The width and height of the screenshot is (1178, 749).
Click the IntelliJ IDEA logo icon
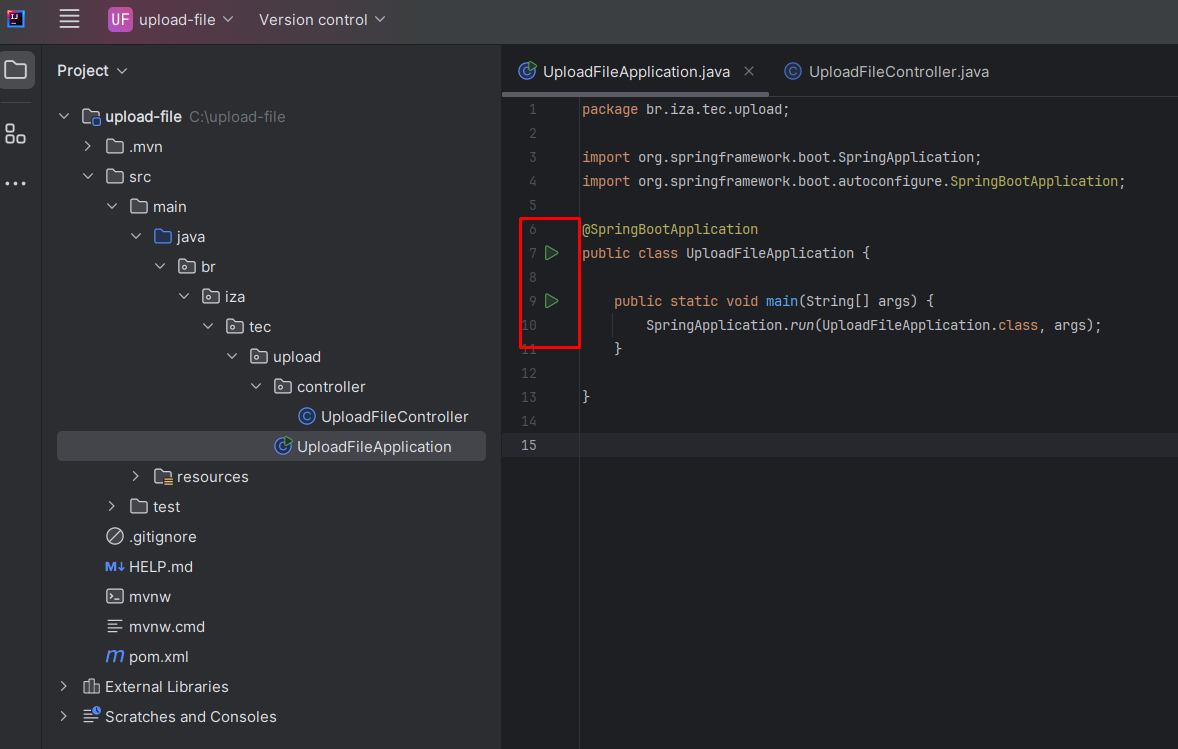pyautogui.click(x=16, y=19)
